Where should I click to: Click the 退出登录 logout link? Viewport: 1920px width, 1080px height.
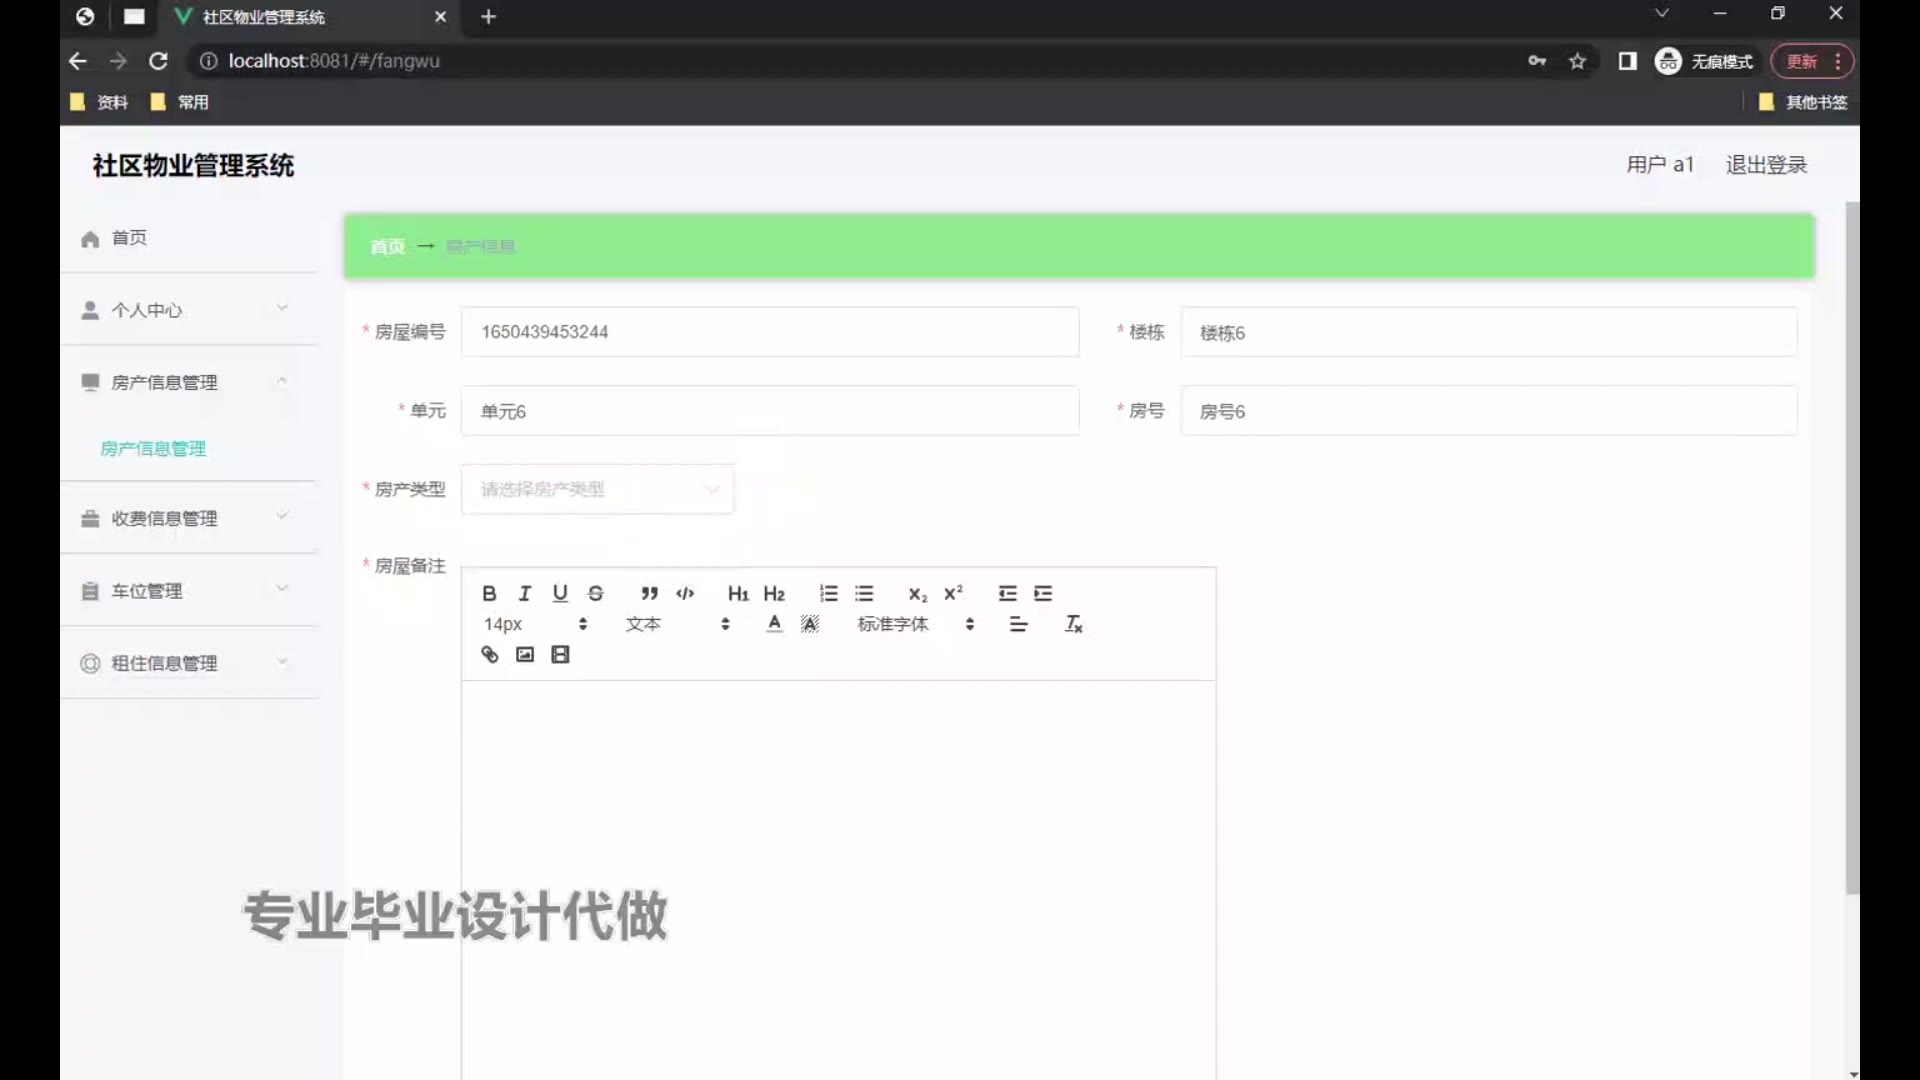pos(1766,165)
